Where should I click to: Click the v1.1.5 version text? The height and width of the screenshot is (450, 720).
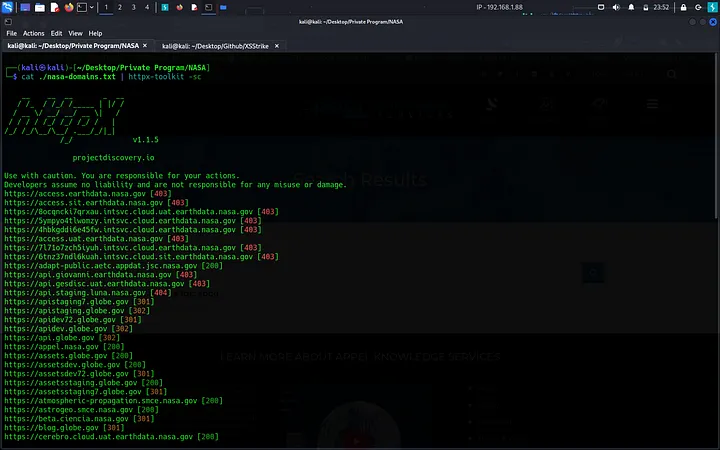pyautogui.click(x=146, y=140)
